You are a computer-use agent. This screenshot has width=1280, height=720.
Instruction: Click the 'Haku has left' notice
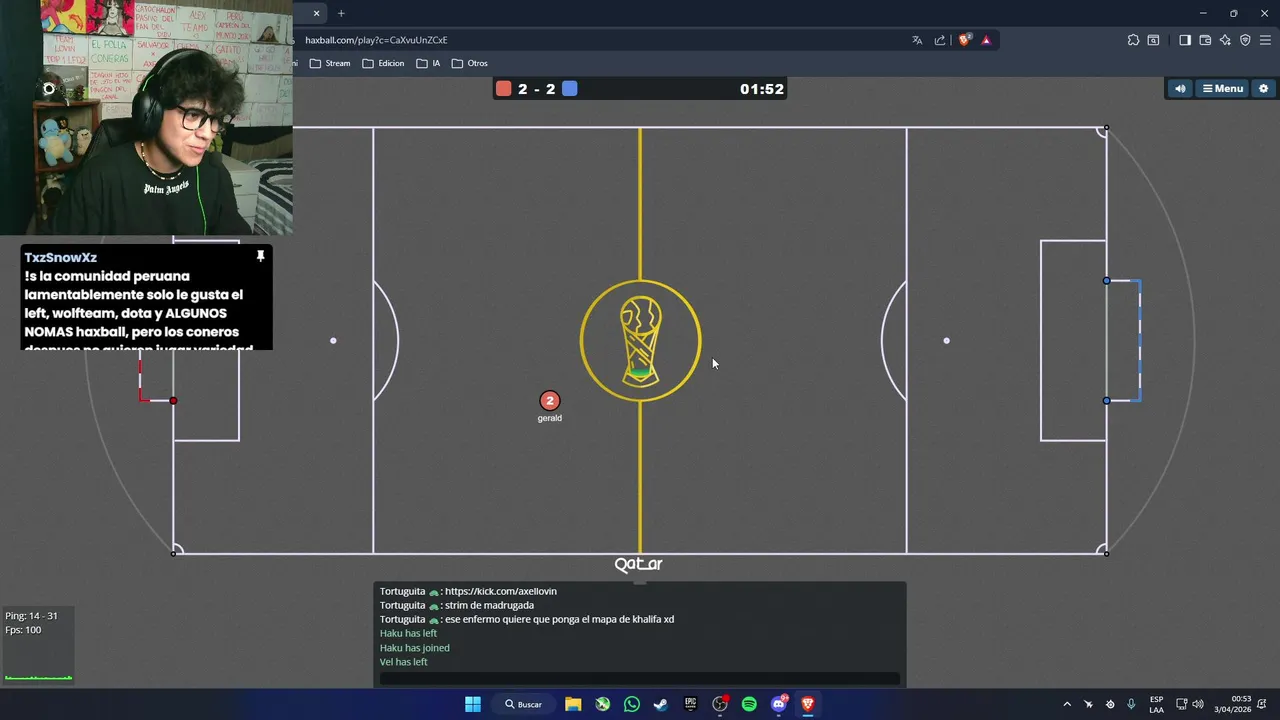408,633
